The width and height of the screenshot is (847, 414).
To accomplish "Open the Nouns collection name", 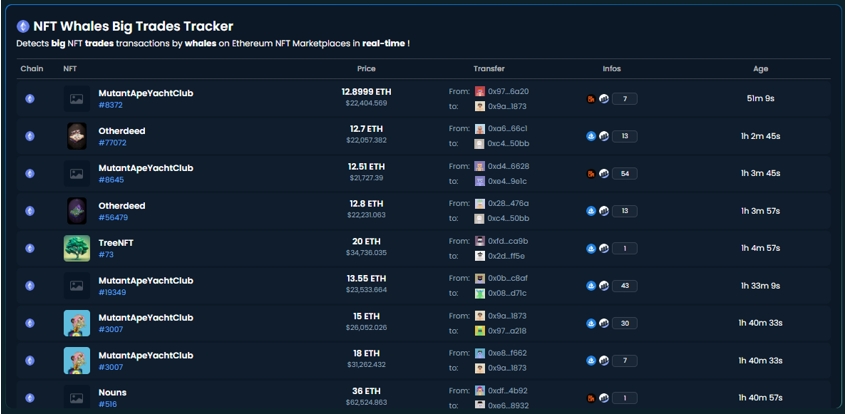I will tap(112, 392).
